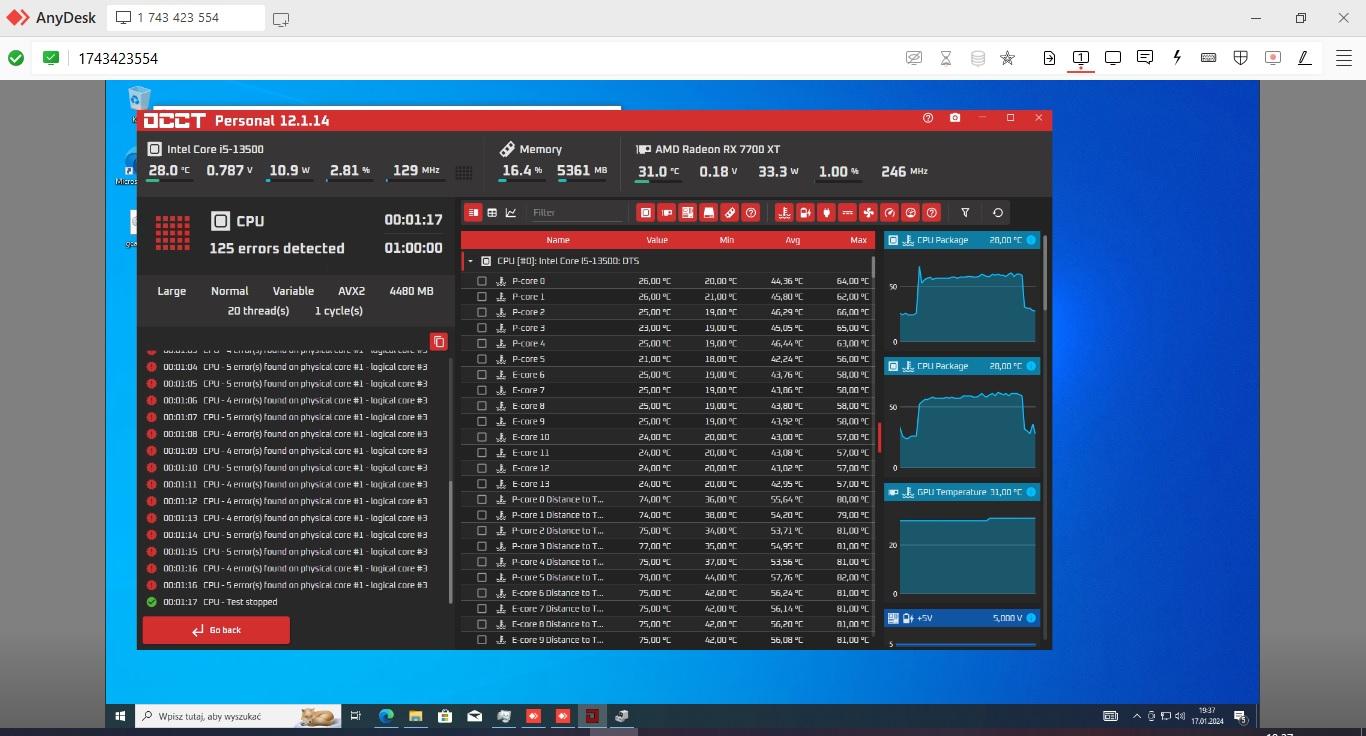Open the AnyDesk chat icon
Screen dimensions: 1366x736
point(1145,58)
